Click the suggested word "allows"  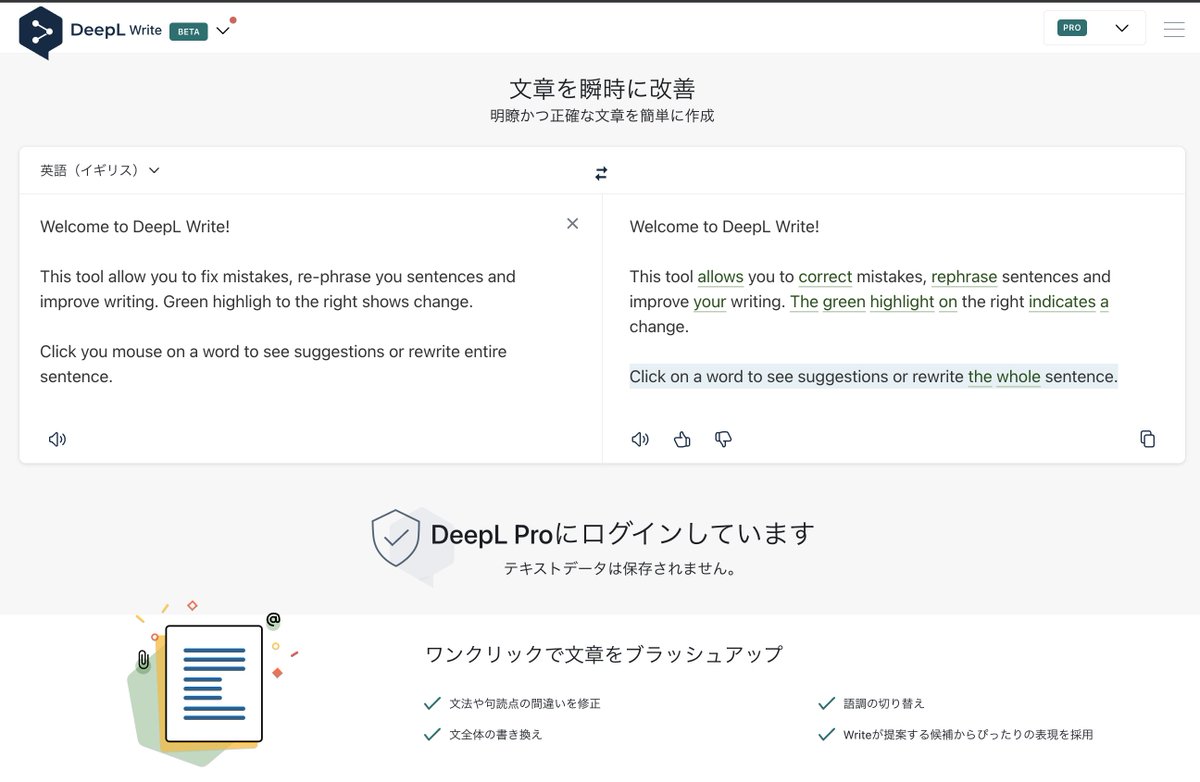click(720, 277)
